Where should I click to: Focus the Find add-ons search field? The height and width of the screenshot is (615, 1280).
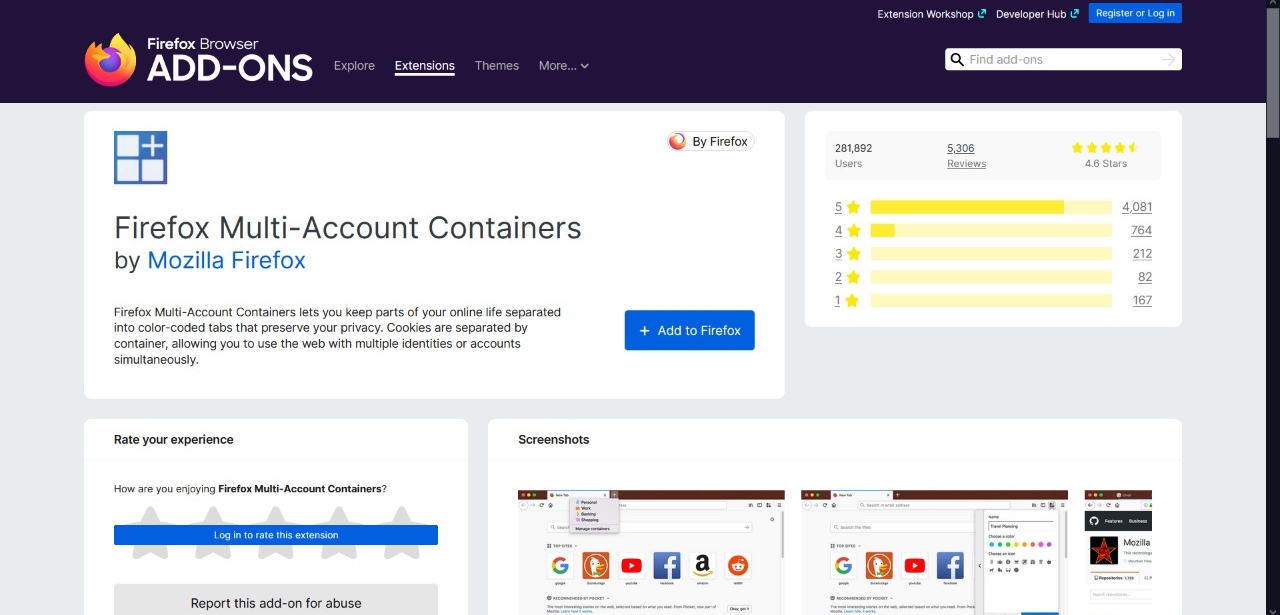click(x=1062, y=60)
